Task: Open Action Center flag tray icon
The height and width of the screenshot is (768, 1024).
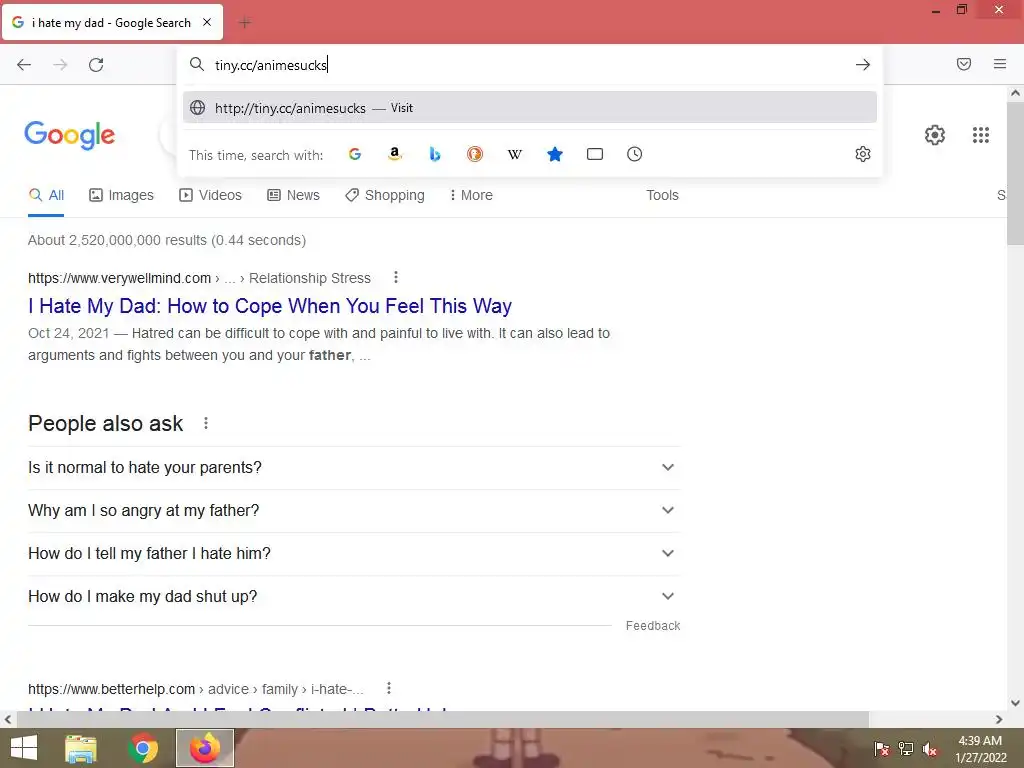Action: 881,749
